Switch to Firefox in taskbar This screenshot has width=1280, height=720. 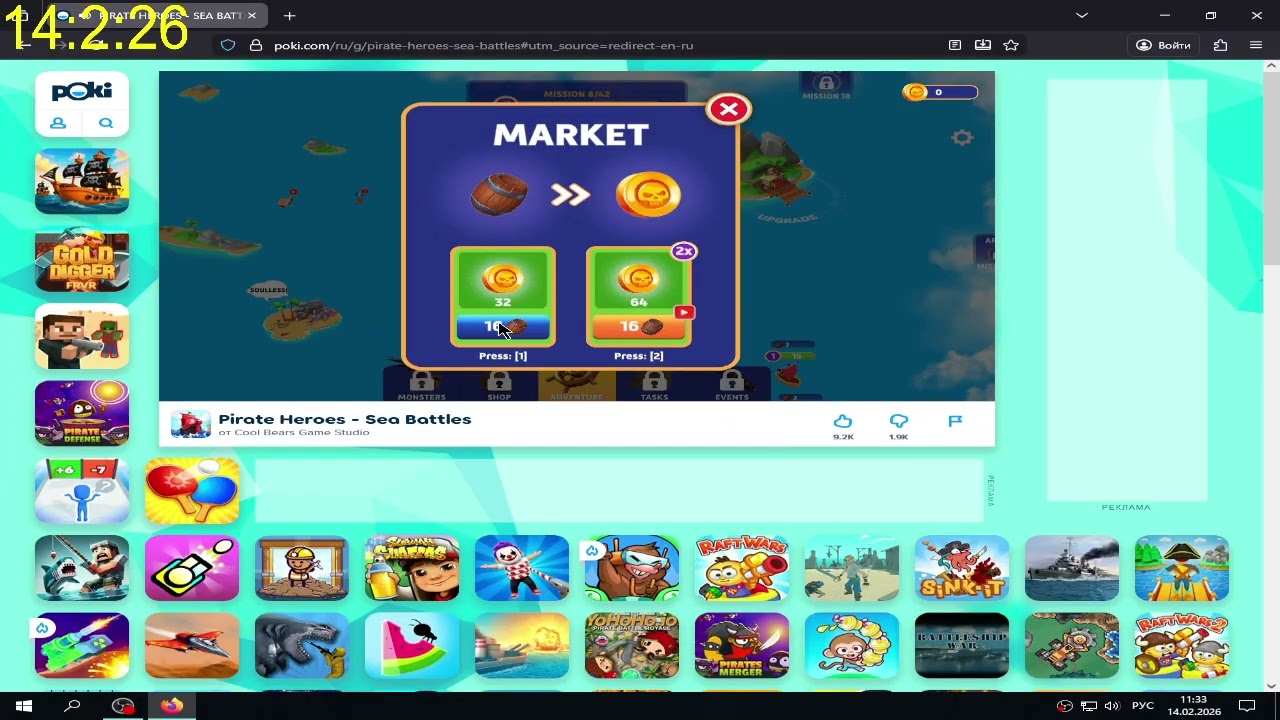[172, 706]
